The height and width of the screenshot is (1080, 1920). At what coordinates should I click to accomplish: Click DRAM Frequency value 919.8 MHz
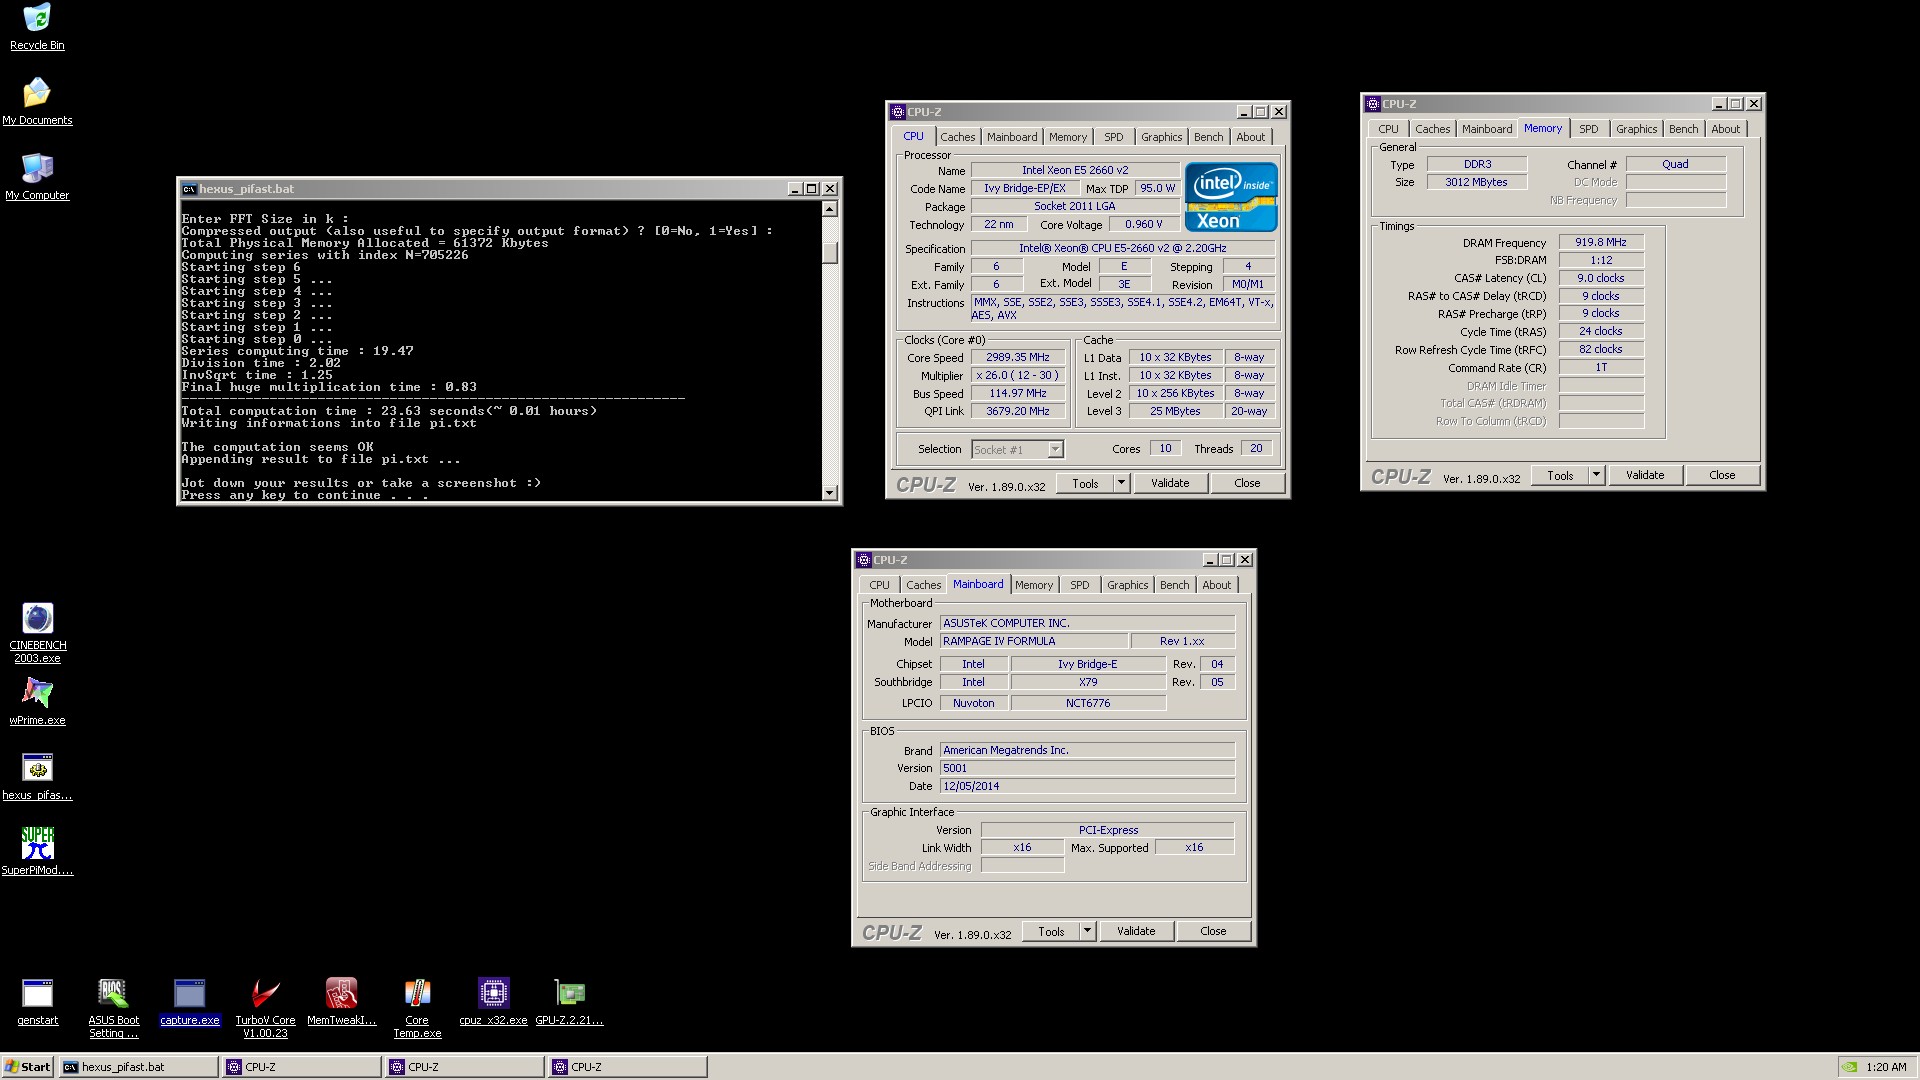(1601, 242)
